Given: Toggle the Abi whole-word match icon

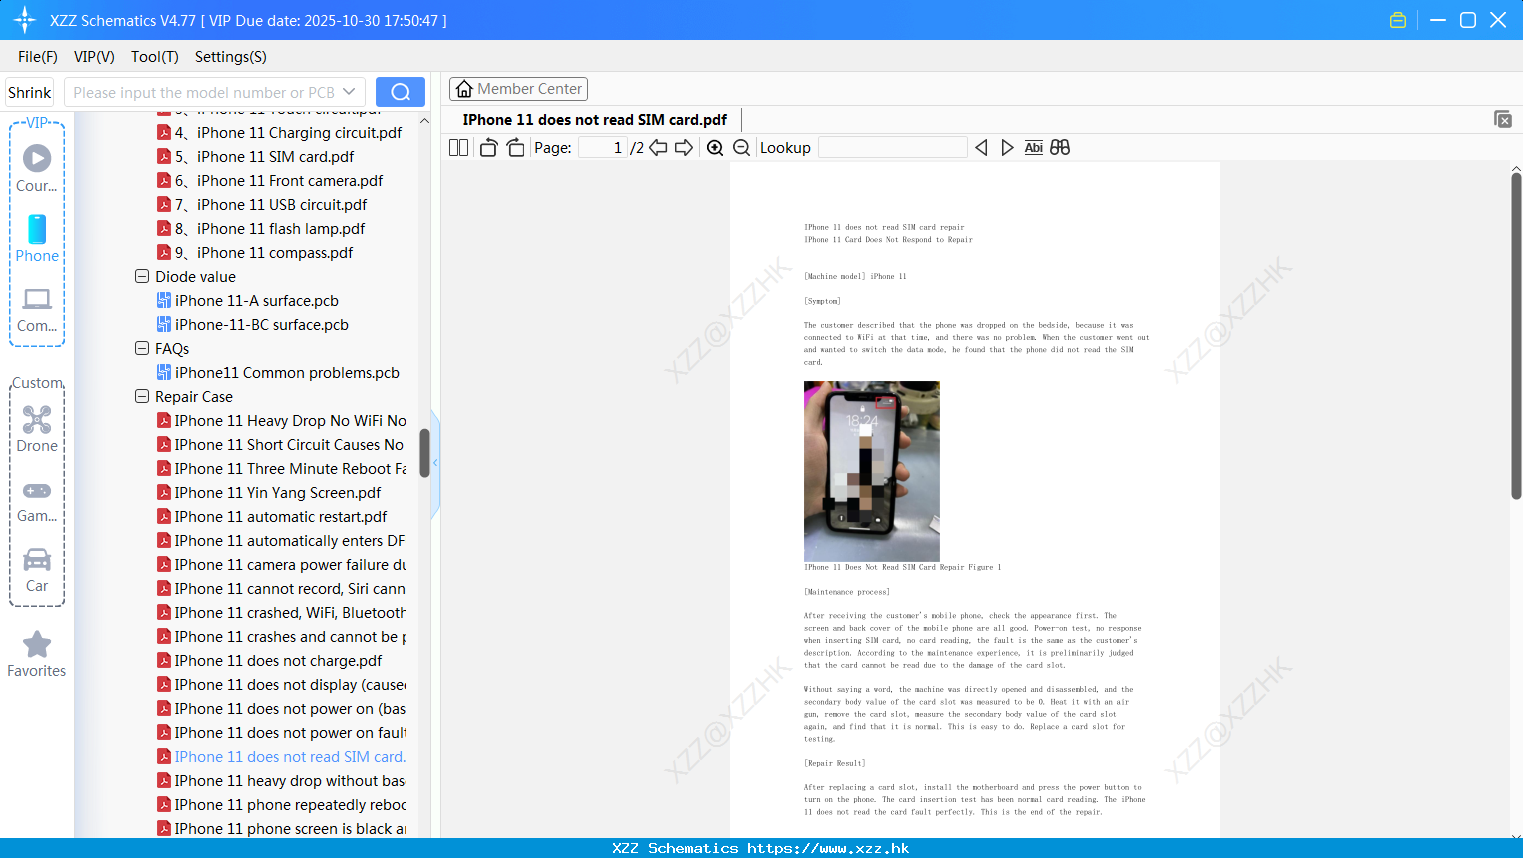Looking at the screenshot, I should click(1034, 148).
